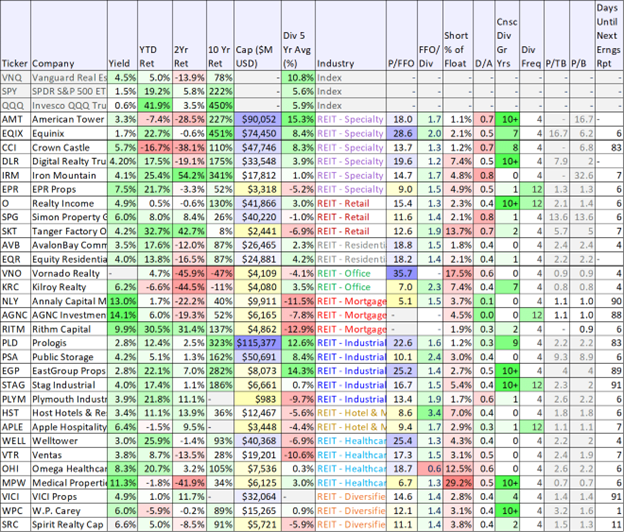This screenshot has height=532, width=624.
Task: Select the Kilroy Realty company cell
Action: [x=69, y=287]
